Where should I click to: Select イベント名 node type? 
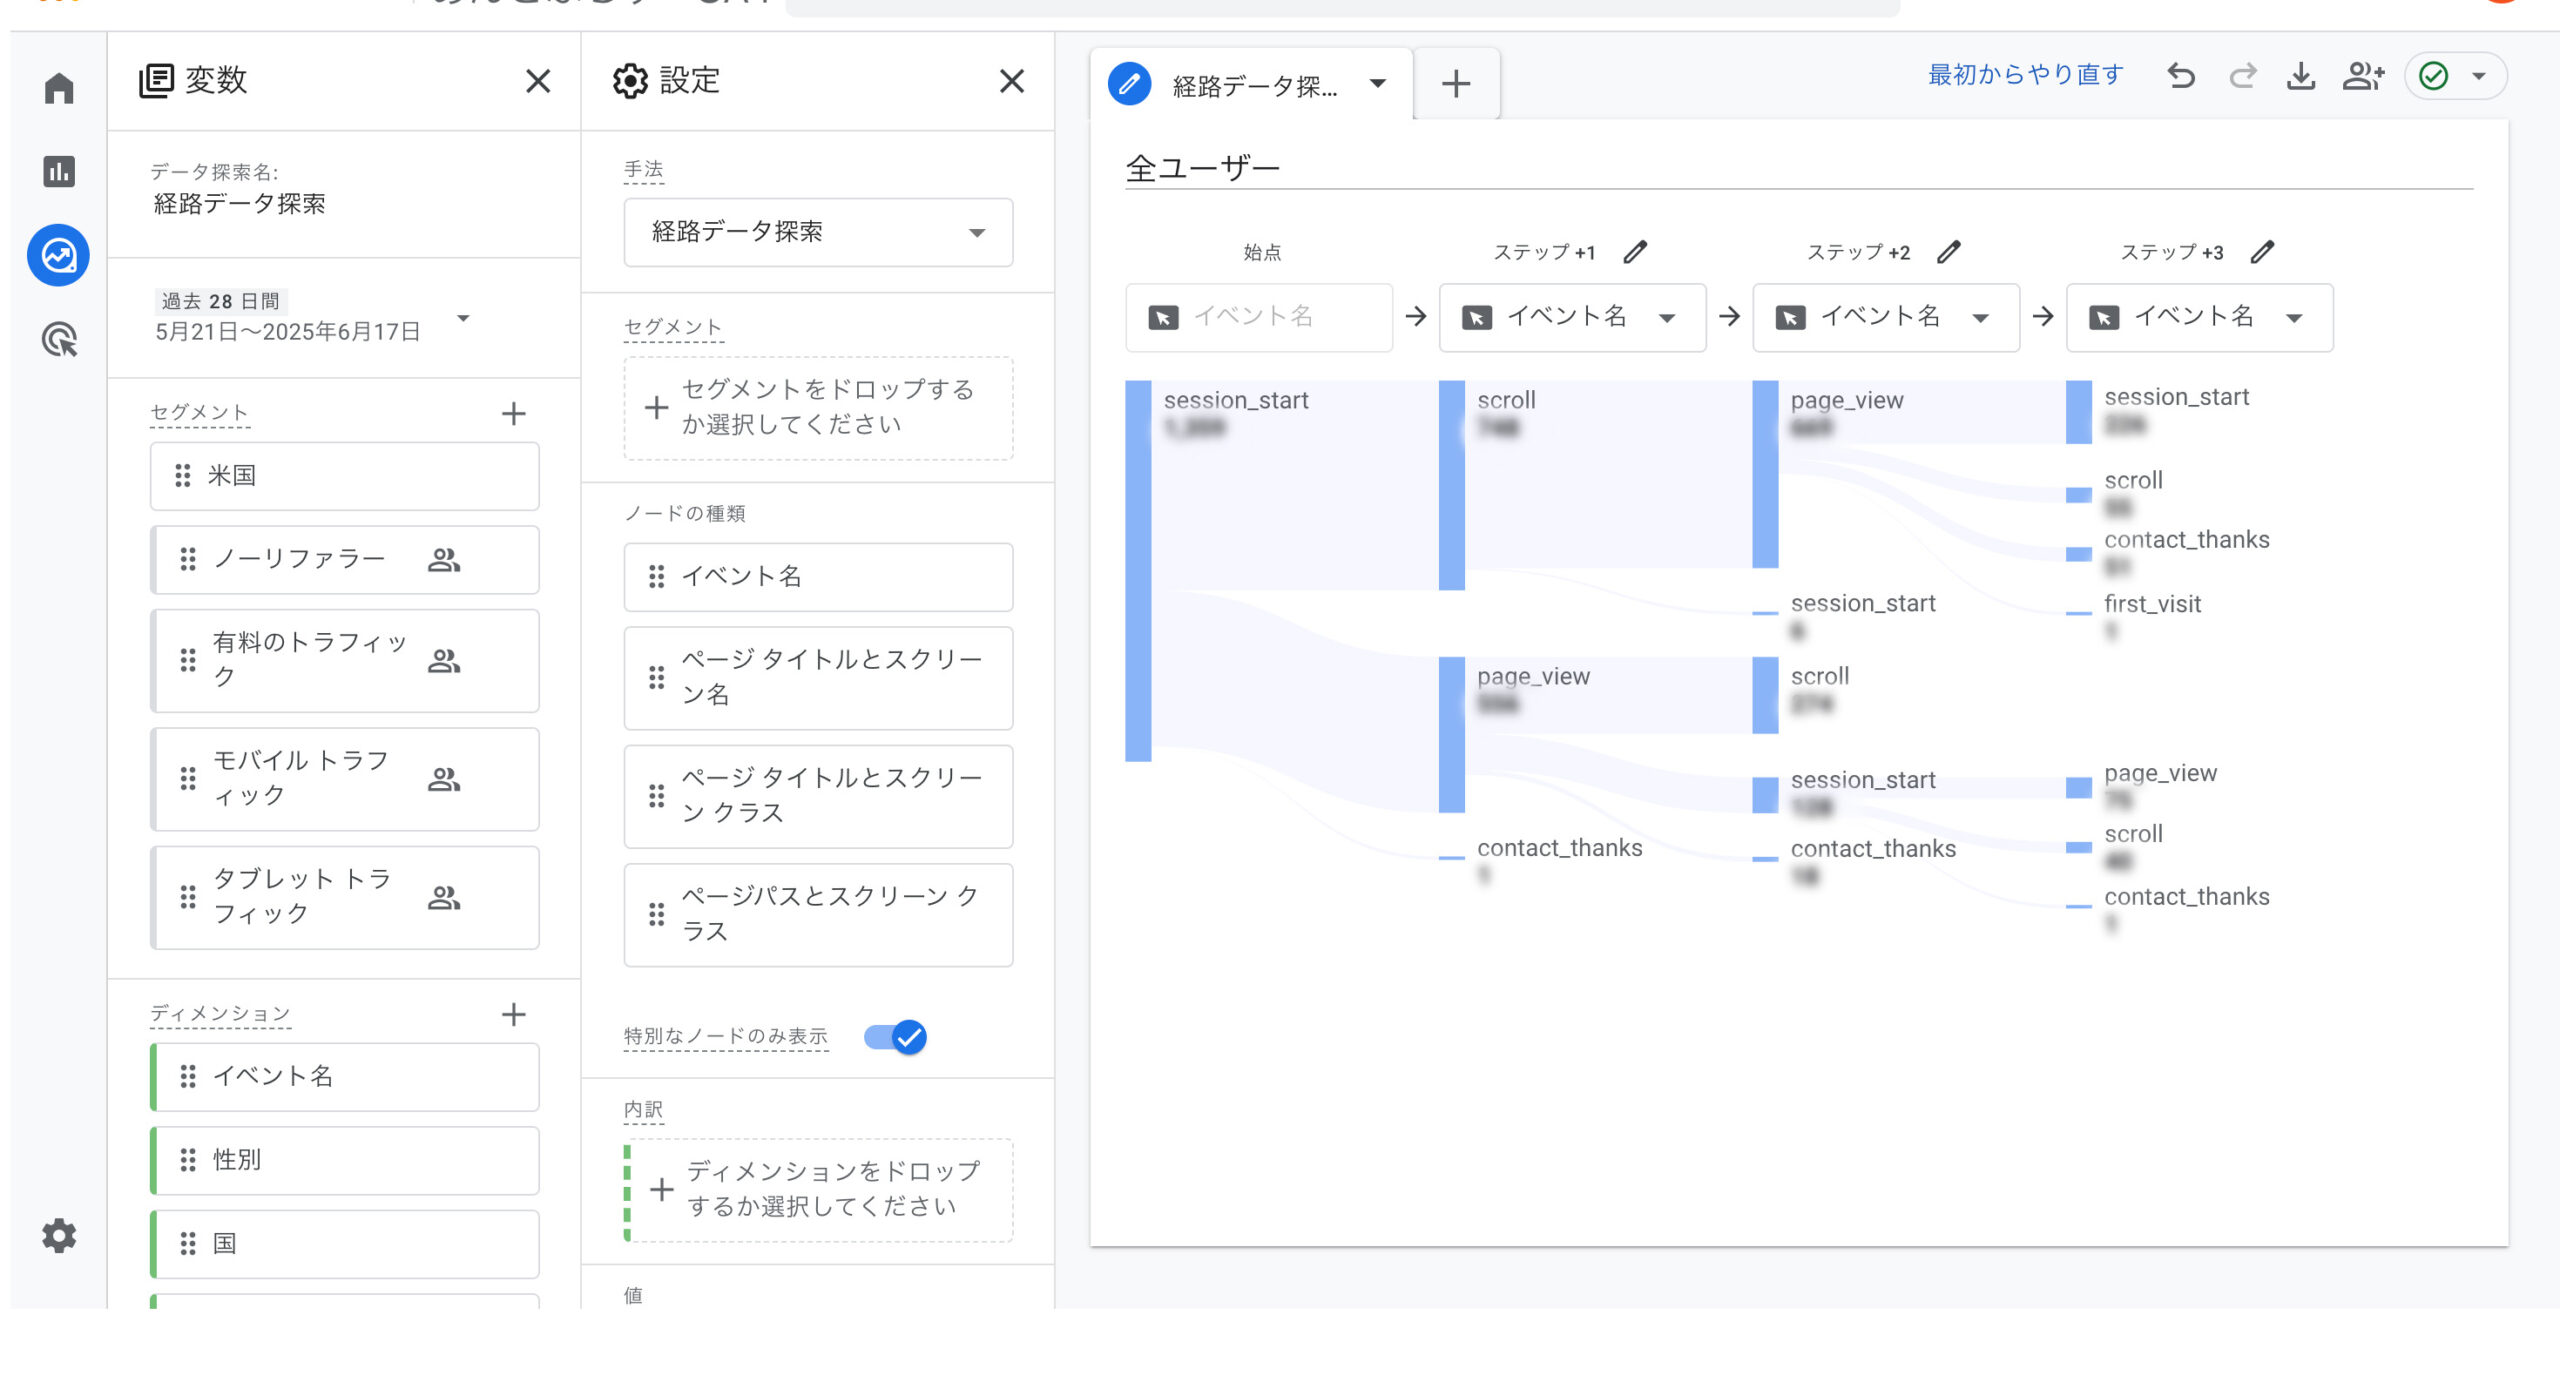(x=818, y=577)
